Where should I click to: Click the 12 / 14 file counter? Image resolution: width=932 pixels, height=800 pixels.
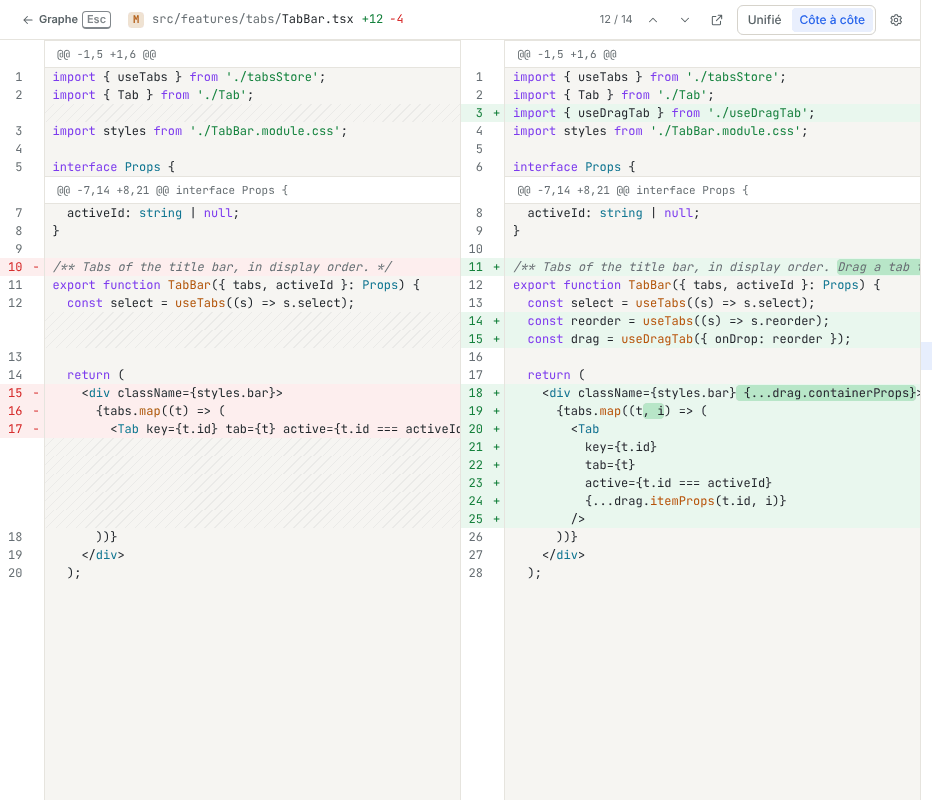tap(616, 20)
